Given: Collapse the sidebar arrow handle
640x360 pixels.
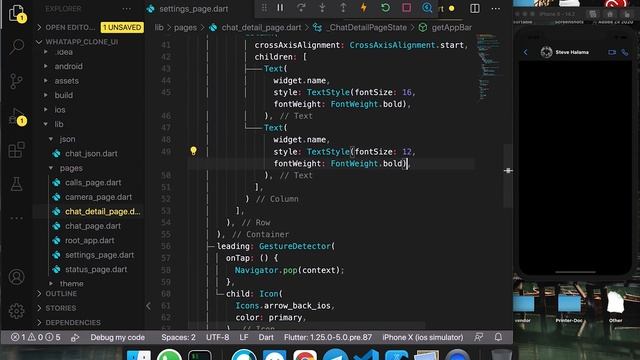Looking at the screenshot, I should 148,306.
